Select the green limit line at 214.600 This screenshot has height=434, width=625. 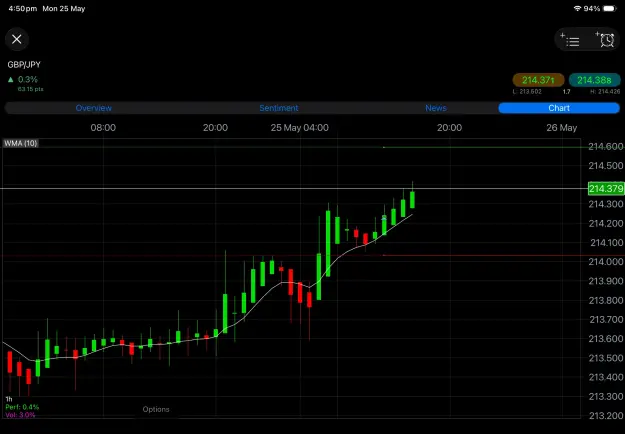(x=482, y=147)
